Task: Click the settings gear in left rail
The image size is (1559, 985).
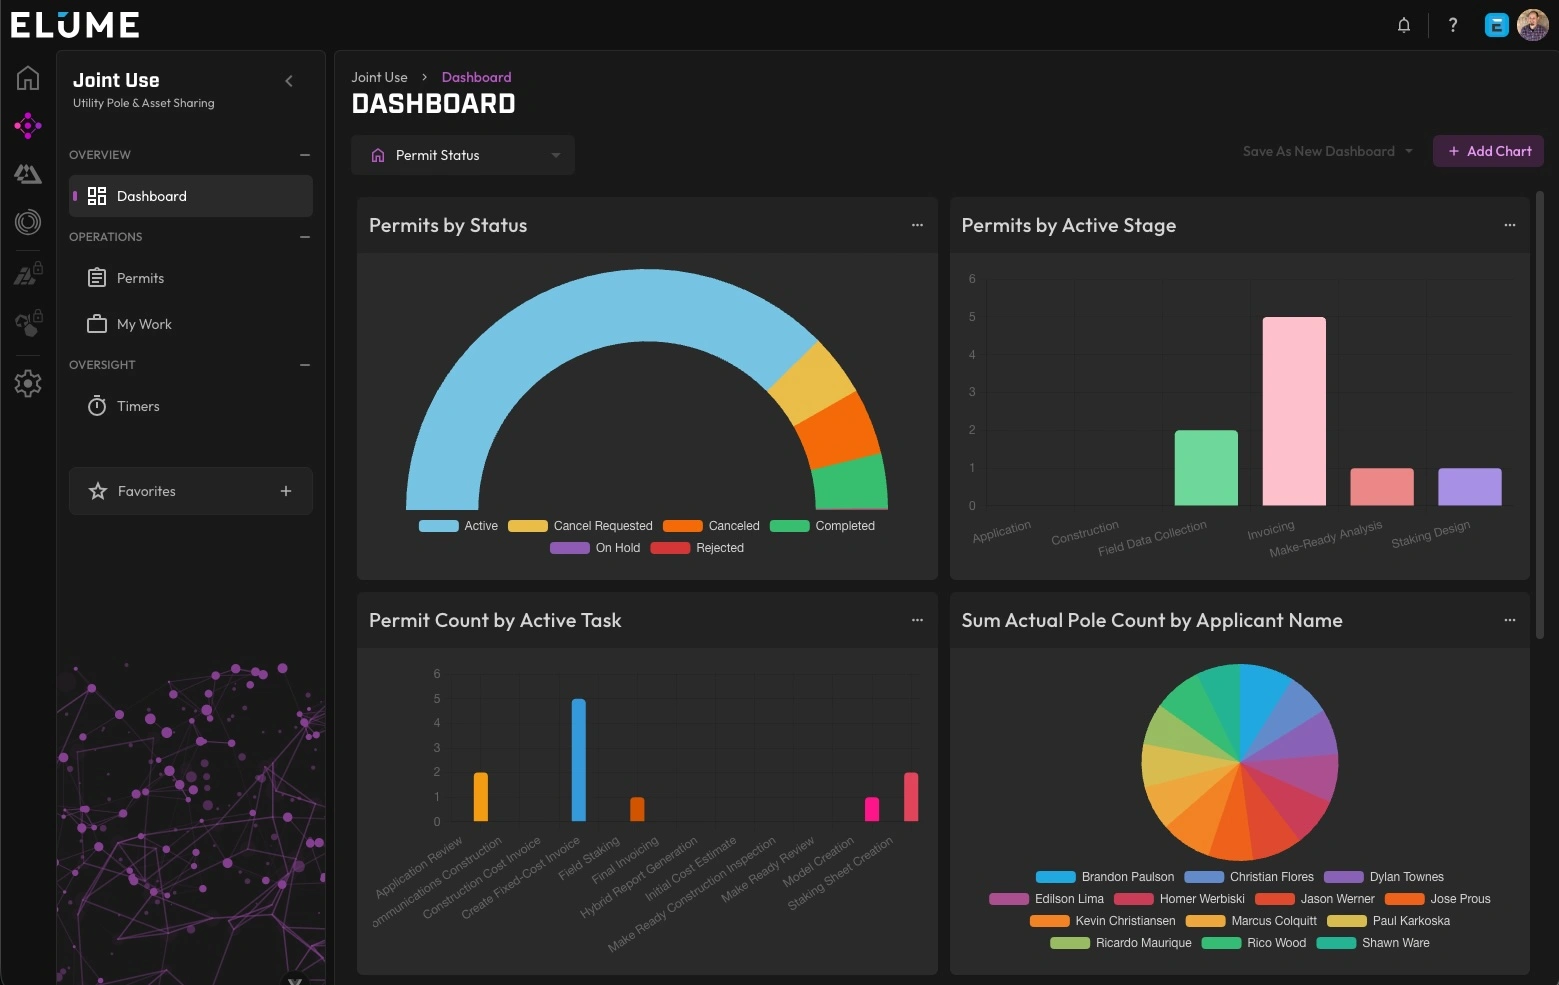Action: pos(28,383)
